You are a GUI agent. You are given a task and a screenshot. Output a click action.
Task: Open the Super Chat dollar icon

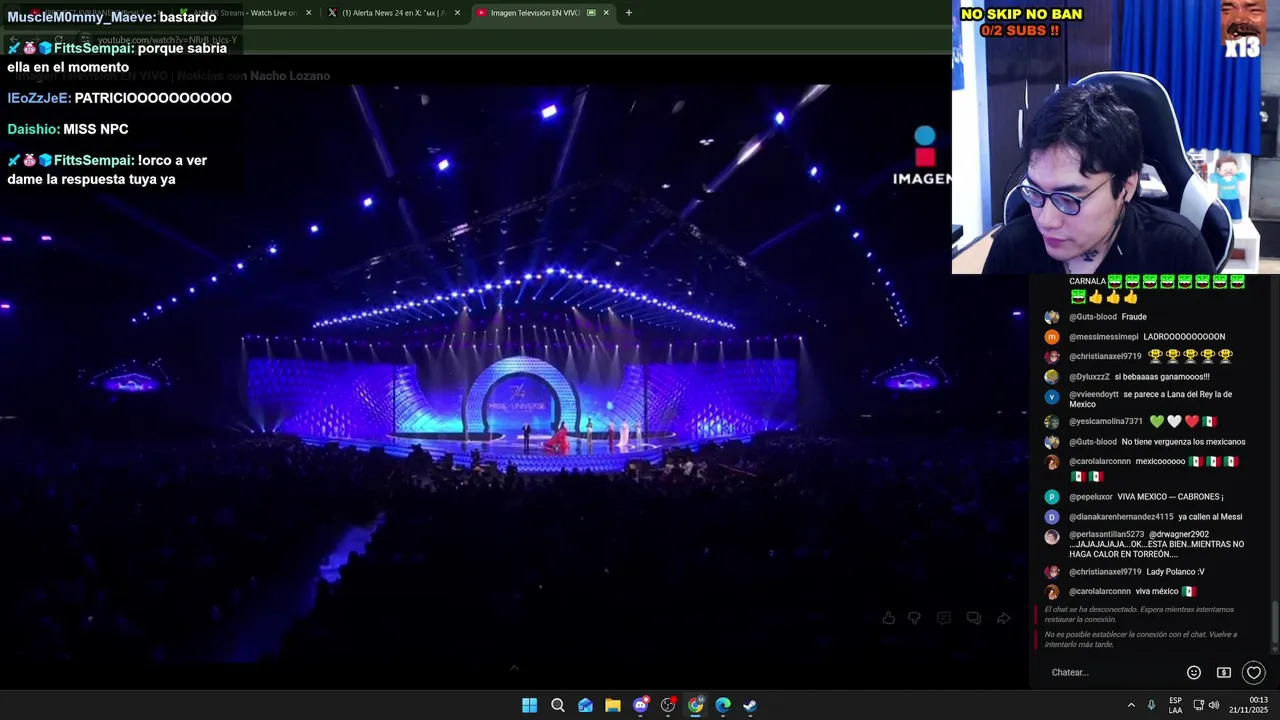point(1223,673)
